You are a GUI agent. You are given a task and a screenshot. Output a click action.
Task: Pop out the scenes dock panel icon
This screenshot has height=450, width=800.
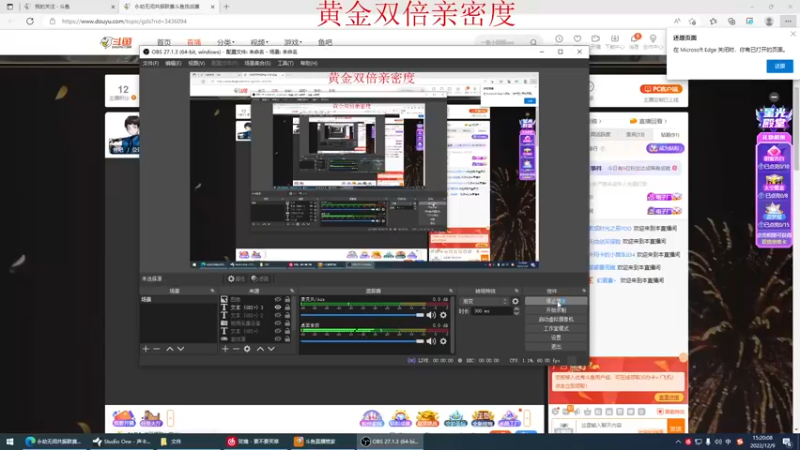(x=212, y=291)
